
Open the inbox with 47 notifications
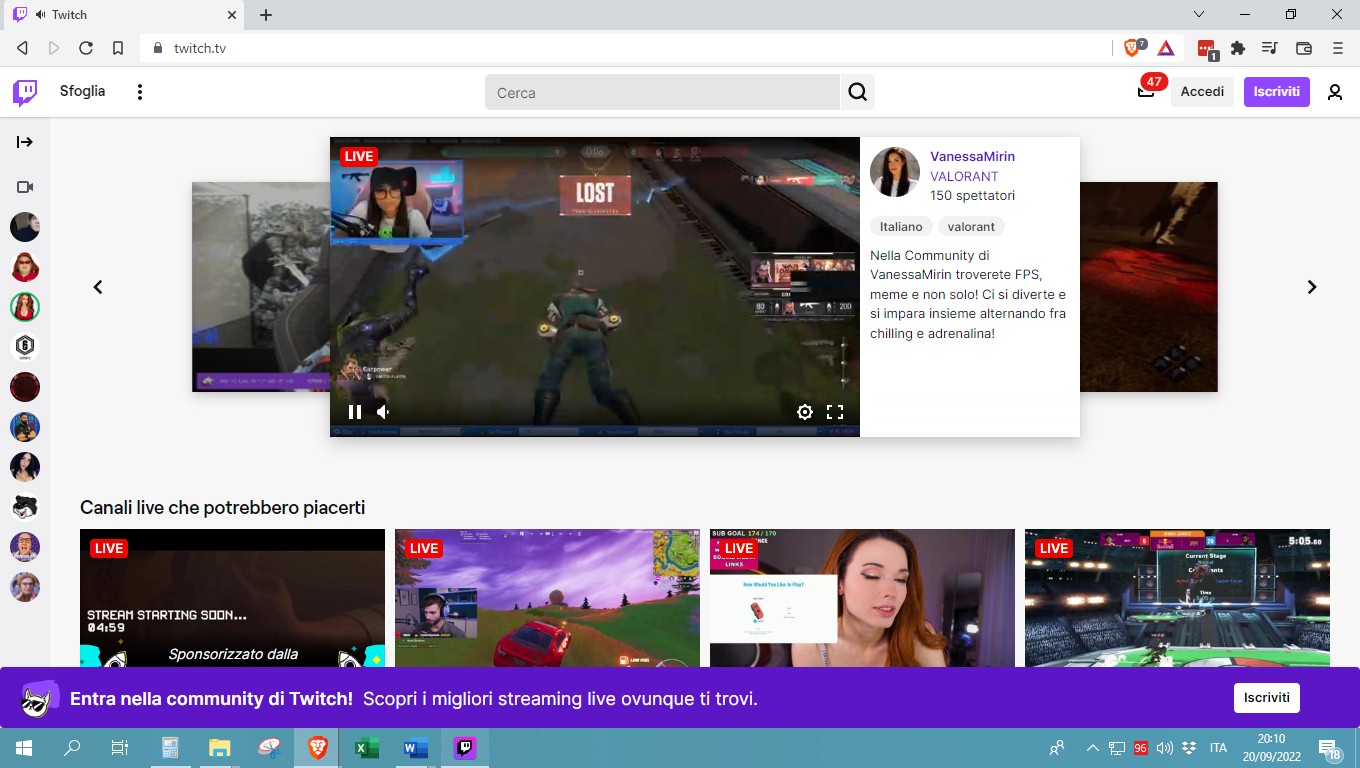tap(1146, 92)
